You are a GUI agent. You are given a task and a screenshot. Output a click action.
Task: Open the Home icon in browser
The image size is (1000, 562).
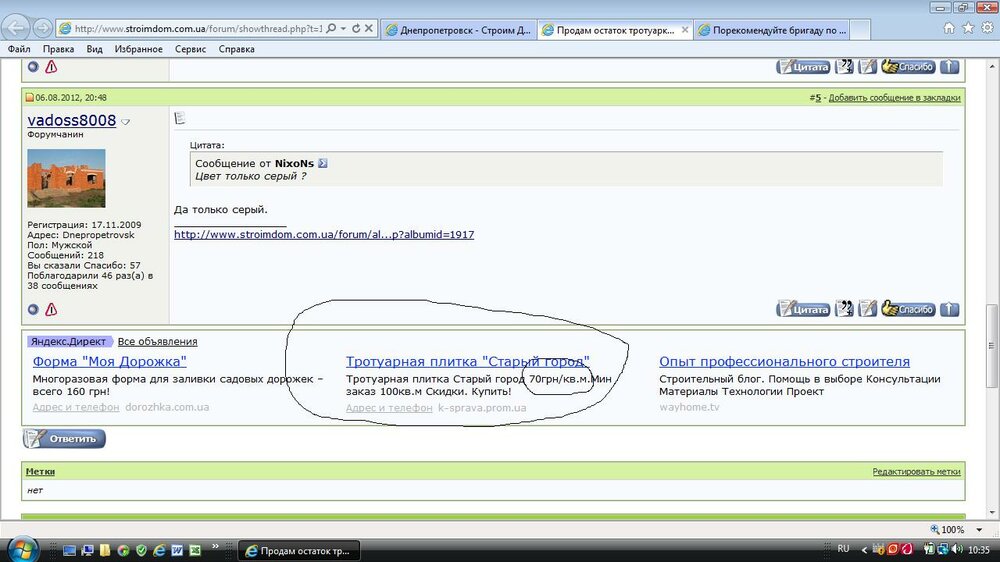click(949, 28)
